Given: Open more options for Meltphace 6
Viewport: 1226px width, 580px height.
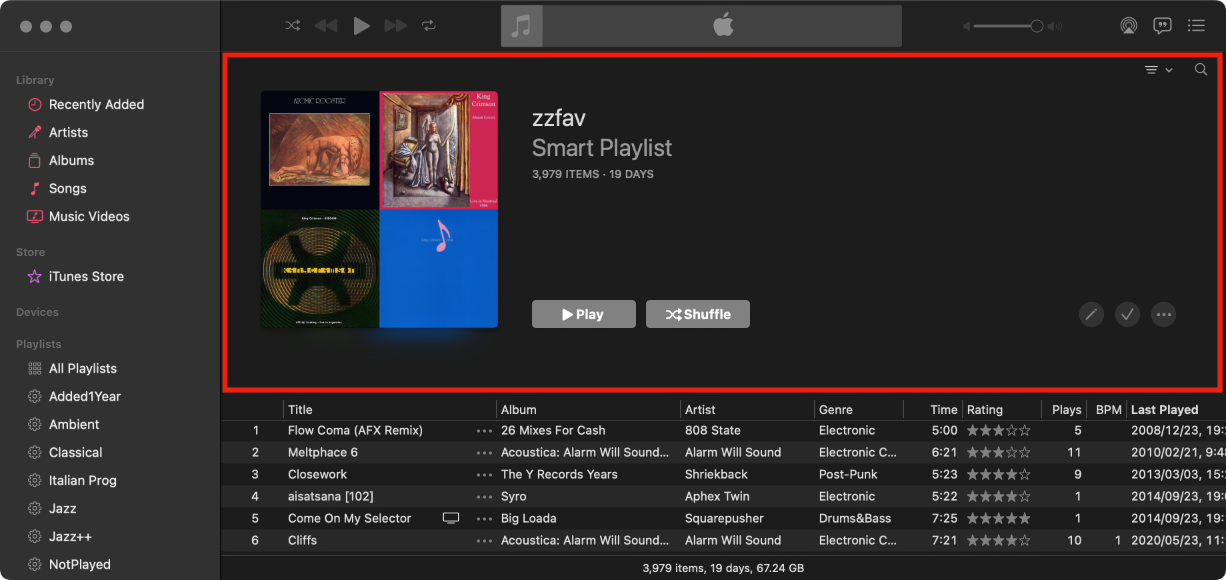Looking at the screenshot, I should click(485, 453).
